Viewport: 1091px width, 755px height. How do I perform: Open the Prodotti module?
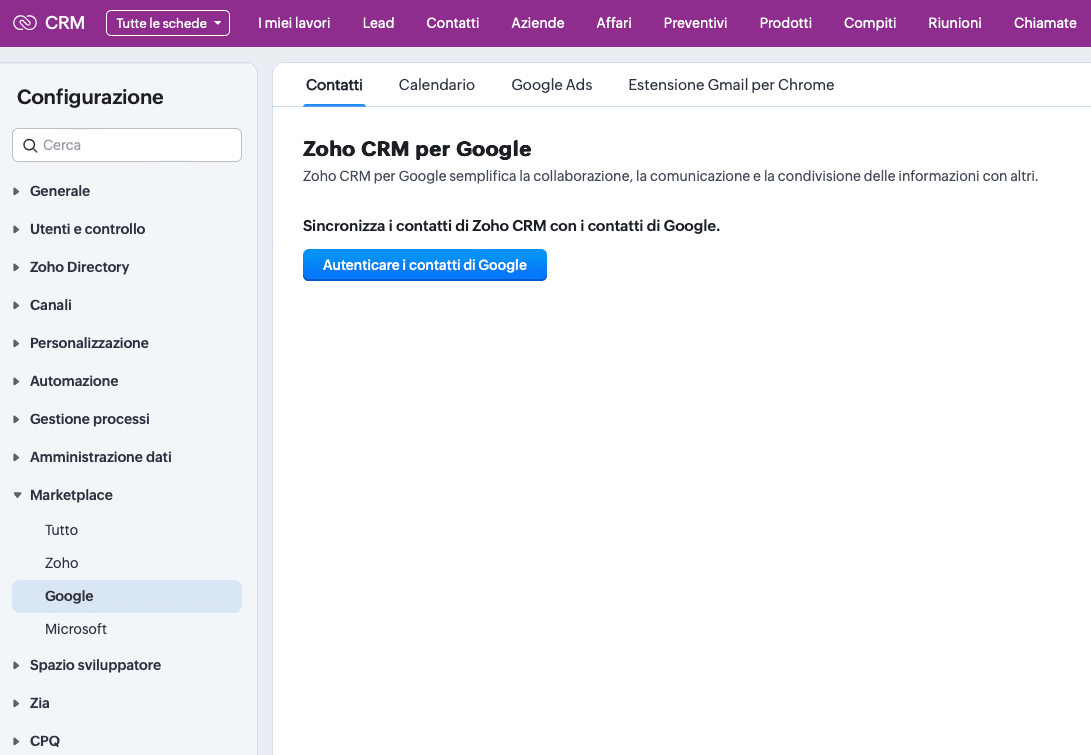[x=786, y=23]
